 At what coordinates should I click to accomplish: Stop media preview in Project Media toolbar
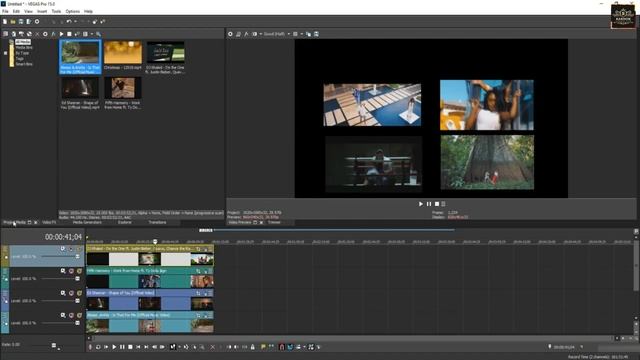click(x=69, y=34)
